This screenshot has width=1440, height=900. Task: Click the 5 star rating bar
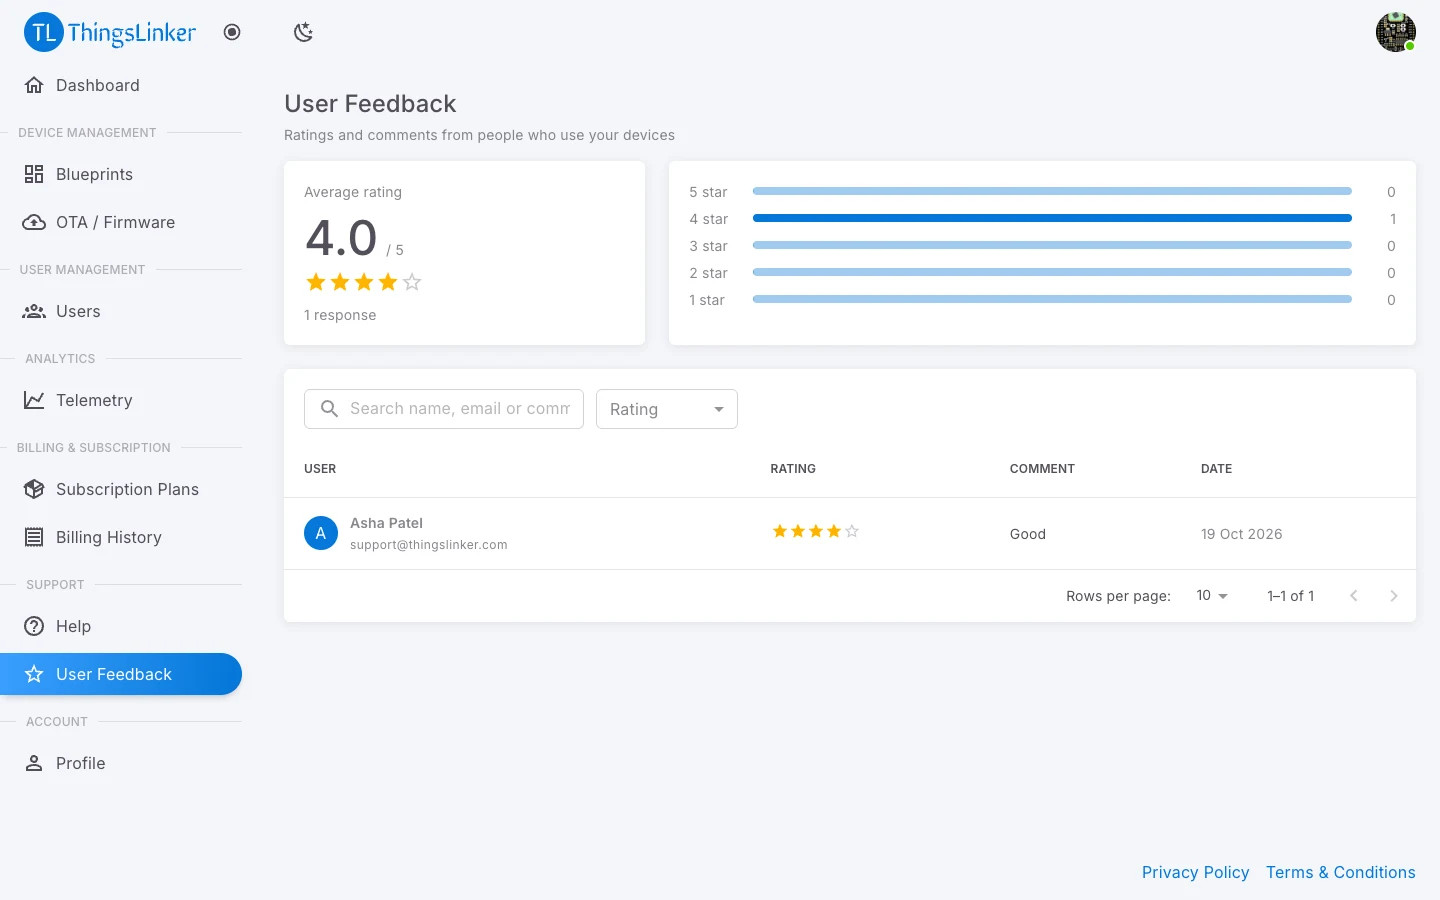coord(1052,191)
